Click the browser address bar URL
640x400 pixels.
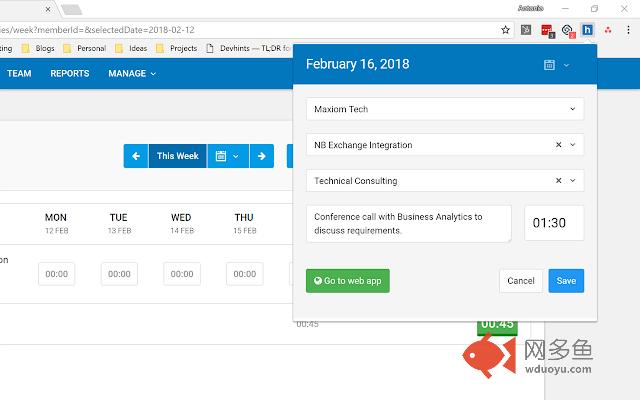97,30
